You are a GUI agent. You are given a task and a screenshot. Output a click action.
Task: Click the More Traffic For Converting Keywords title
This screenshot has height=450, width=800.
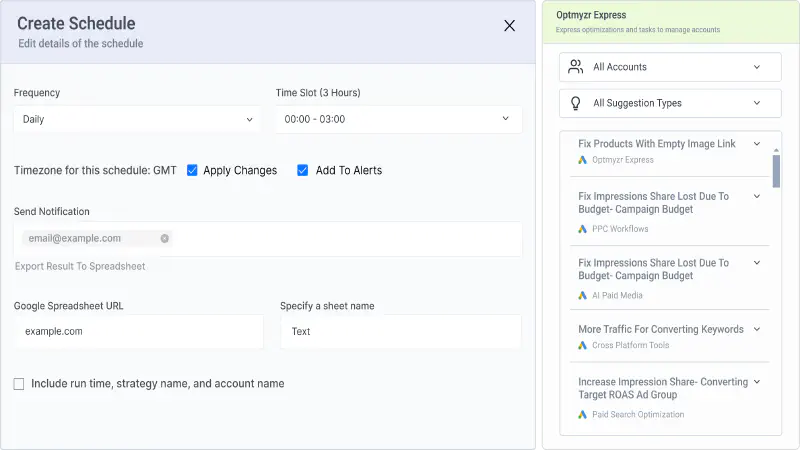[x=661, y=329]
